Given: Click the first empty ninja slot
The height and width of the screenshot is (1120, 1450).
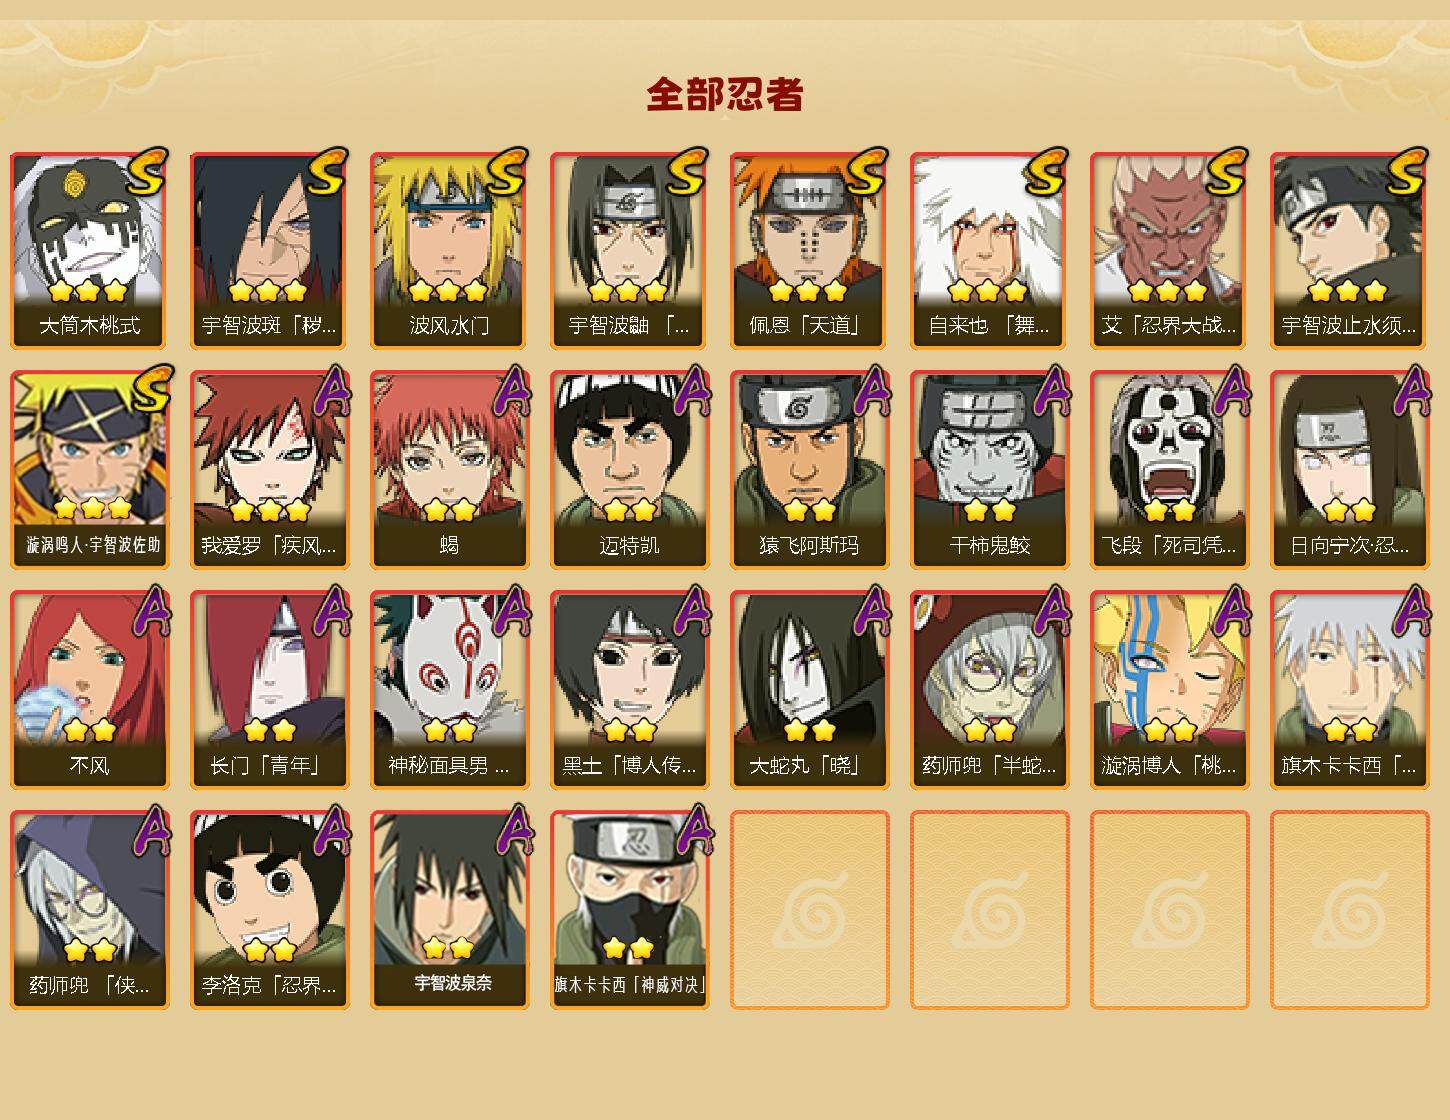Looking at the screenshot, I should point(810,910).
